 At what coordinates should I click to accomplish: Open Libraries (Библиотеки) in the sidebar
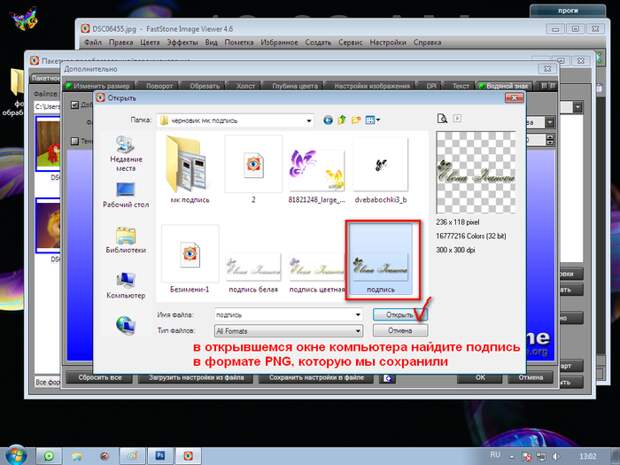pyautogui.click(x=126, y=240)
